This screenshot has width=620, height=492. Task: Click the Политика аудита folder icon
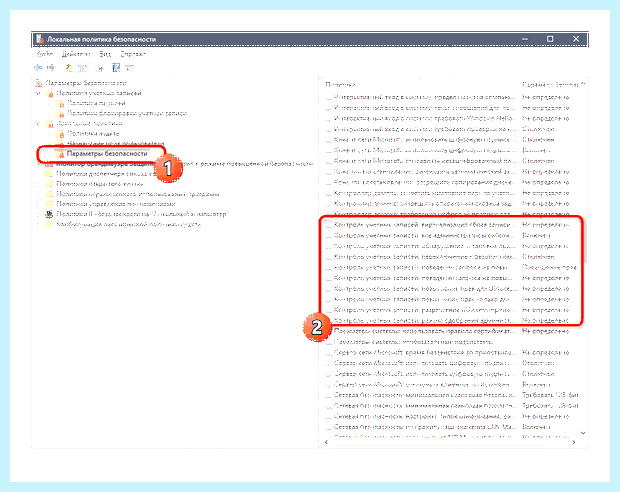(60, 134)
